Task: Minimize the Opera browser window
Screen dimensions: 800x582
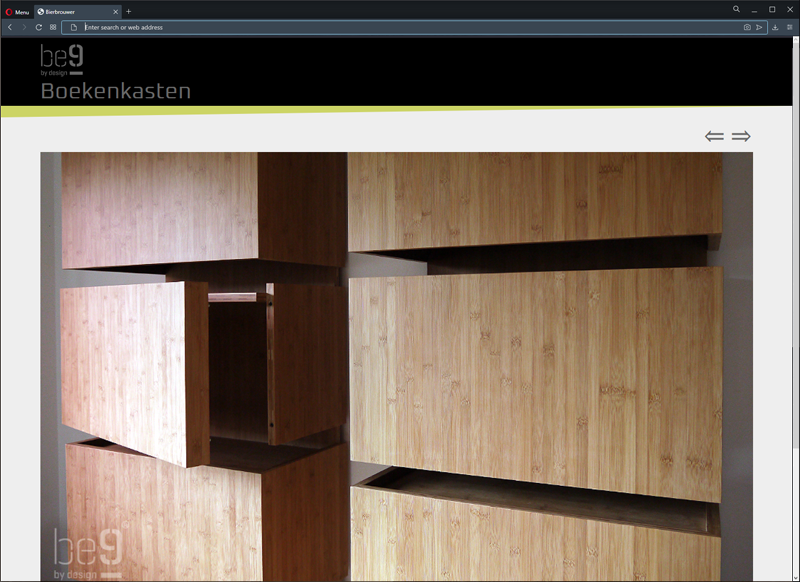Action: [754, 10]
